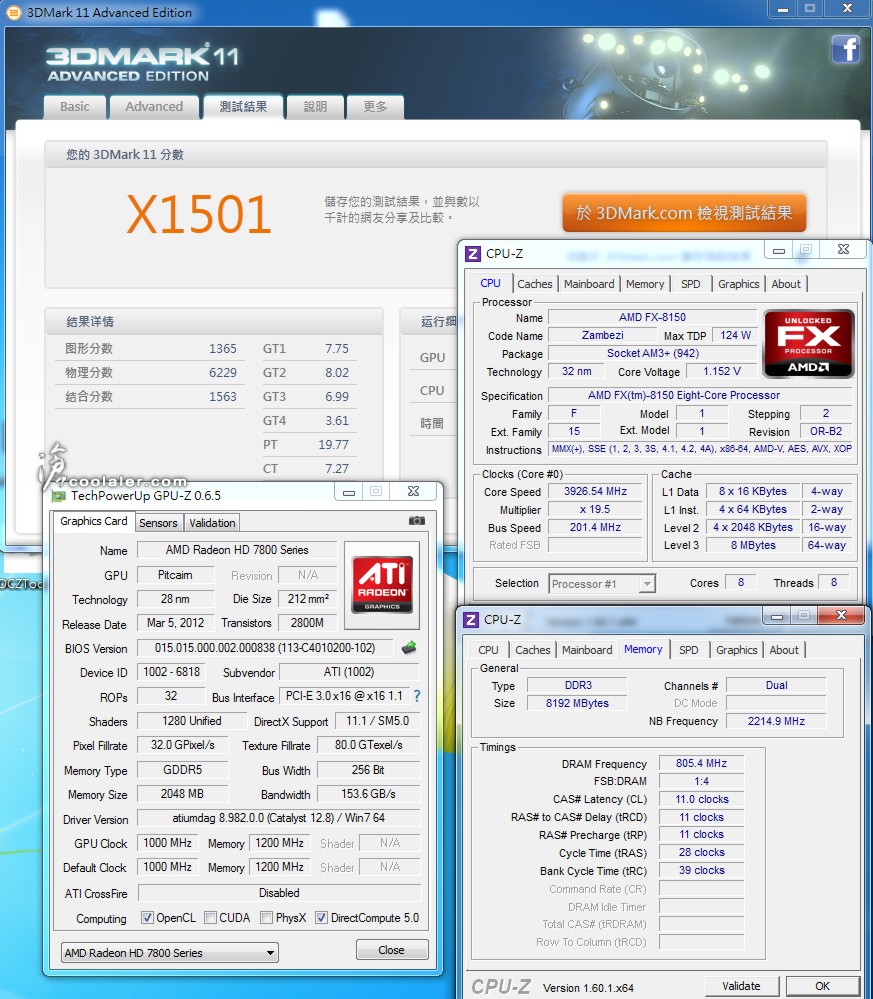Click the Bus Interface question mark
This screenshot has width=873, height=999.
pos(417,696)
